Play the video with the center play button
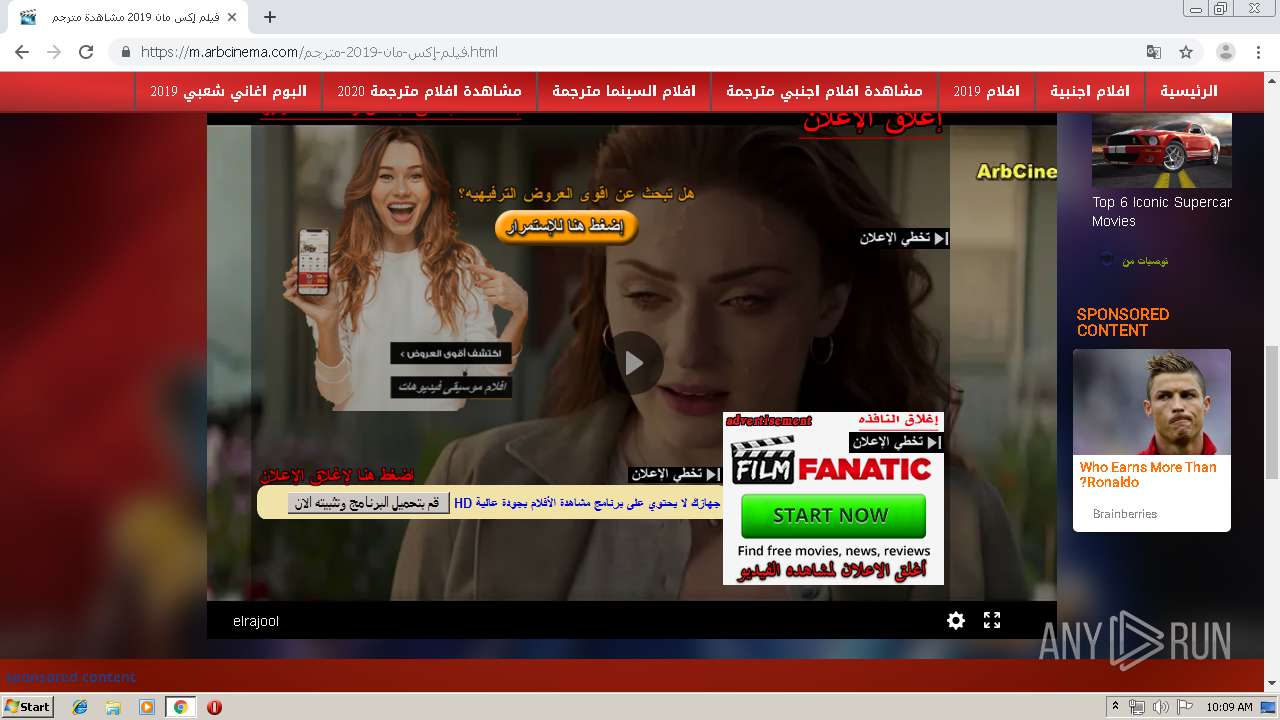This screenshot has height=720, width=1280. pyautogui.click(x=634, y=363)
